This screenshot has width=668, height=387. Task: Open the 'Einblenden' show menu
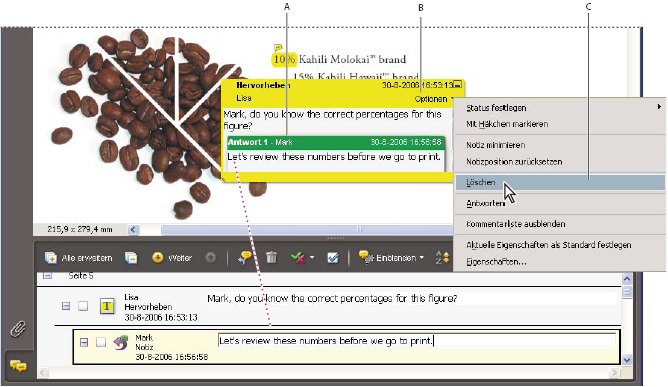coord(392,257)
